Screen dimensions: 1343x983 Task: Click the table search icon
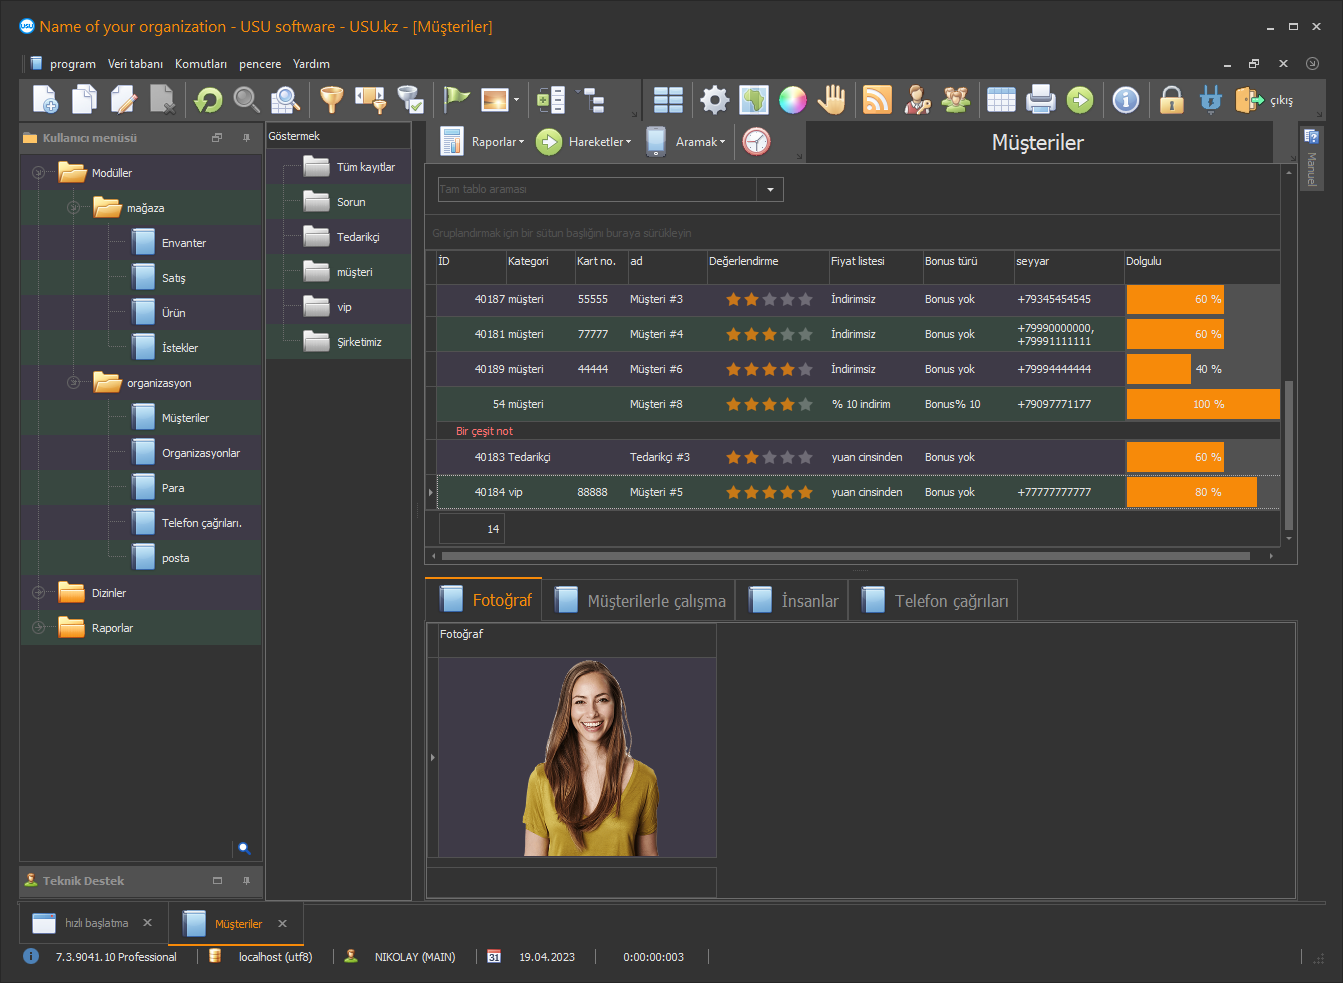285,100
